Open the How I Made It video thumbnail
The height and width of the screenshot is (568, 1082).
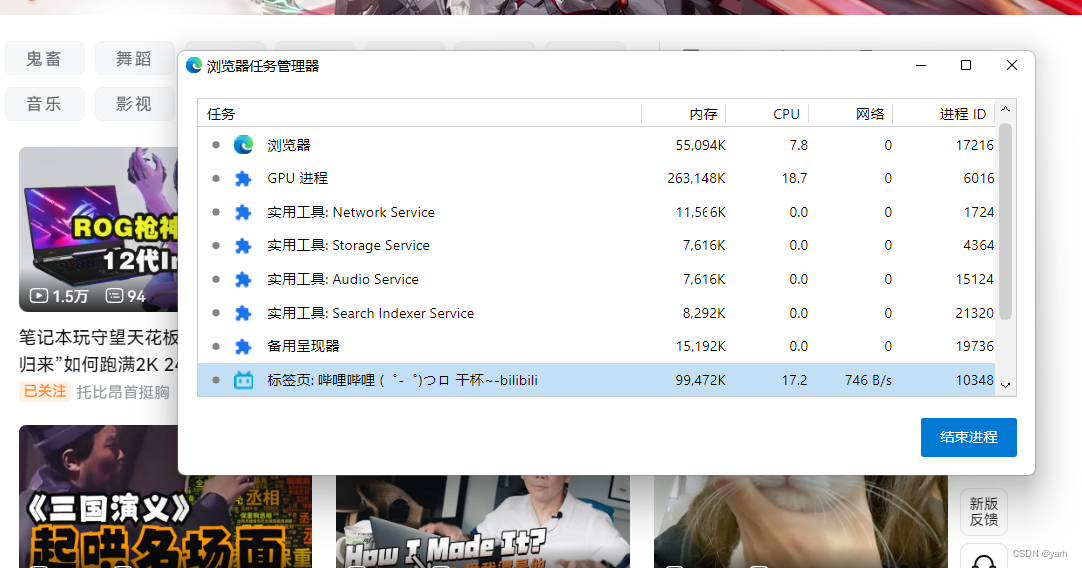(x=482, y=521)
